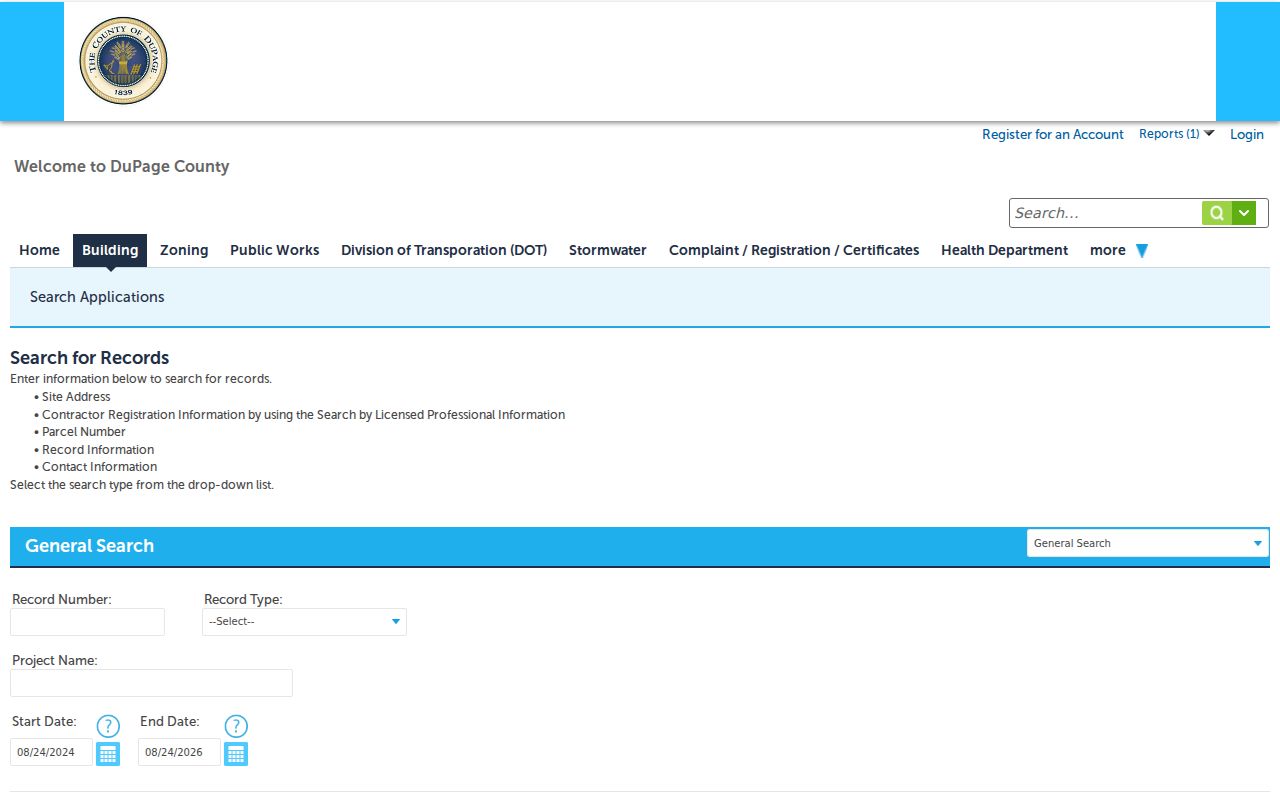Click the Contact Information bullet text
Viewport: 1280px width, 800px height.
pyautogui.click(x=100, y=467)
